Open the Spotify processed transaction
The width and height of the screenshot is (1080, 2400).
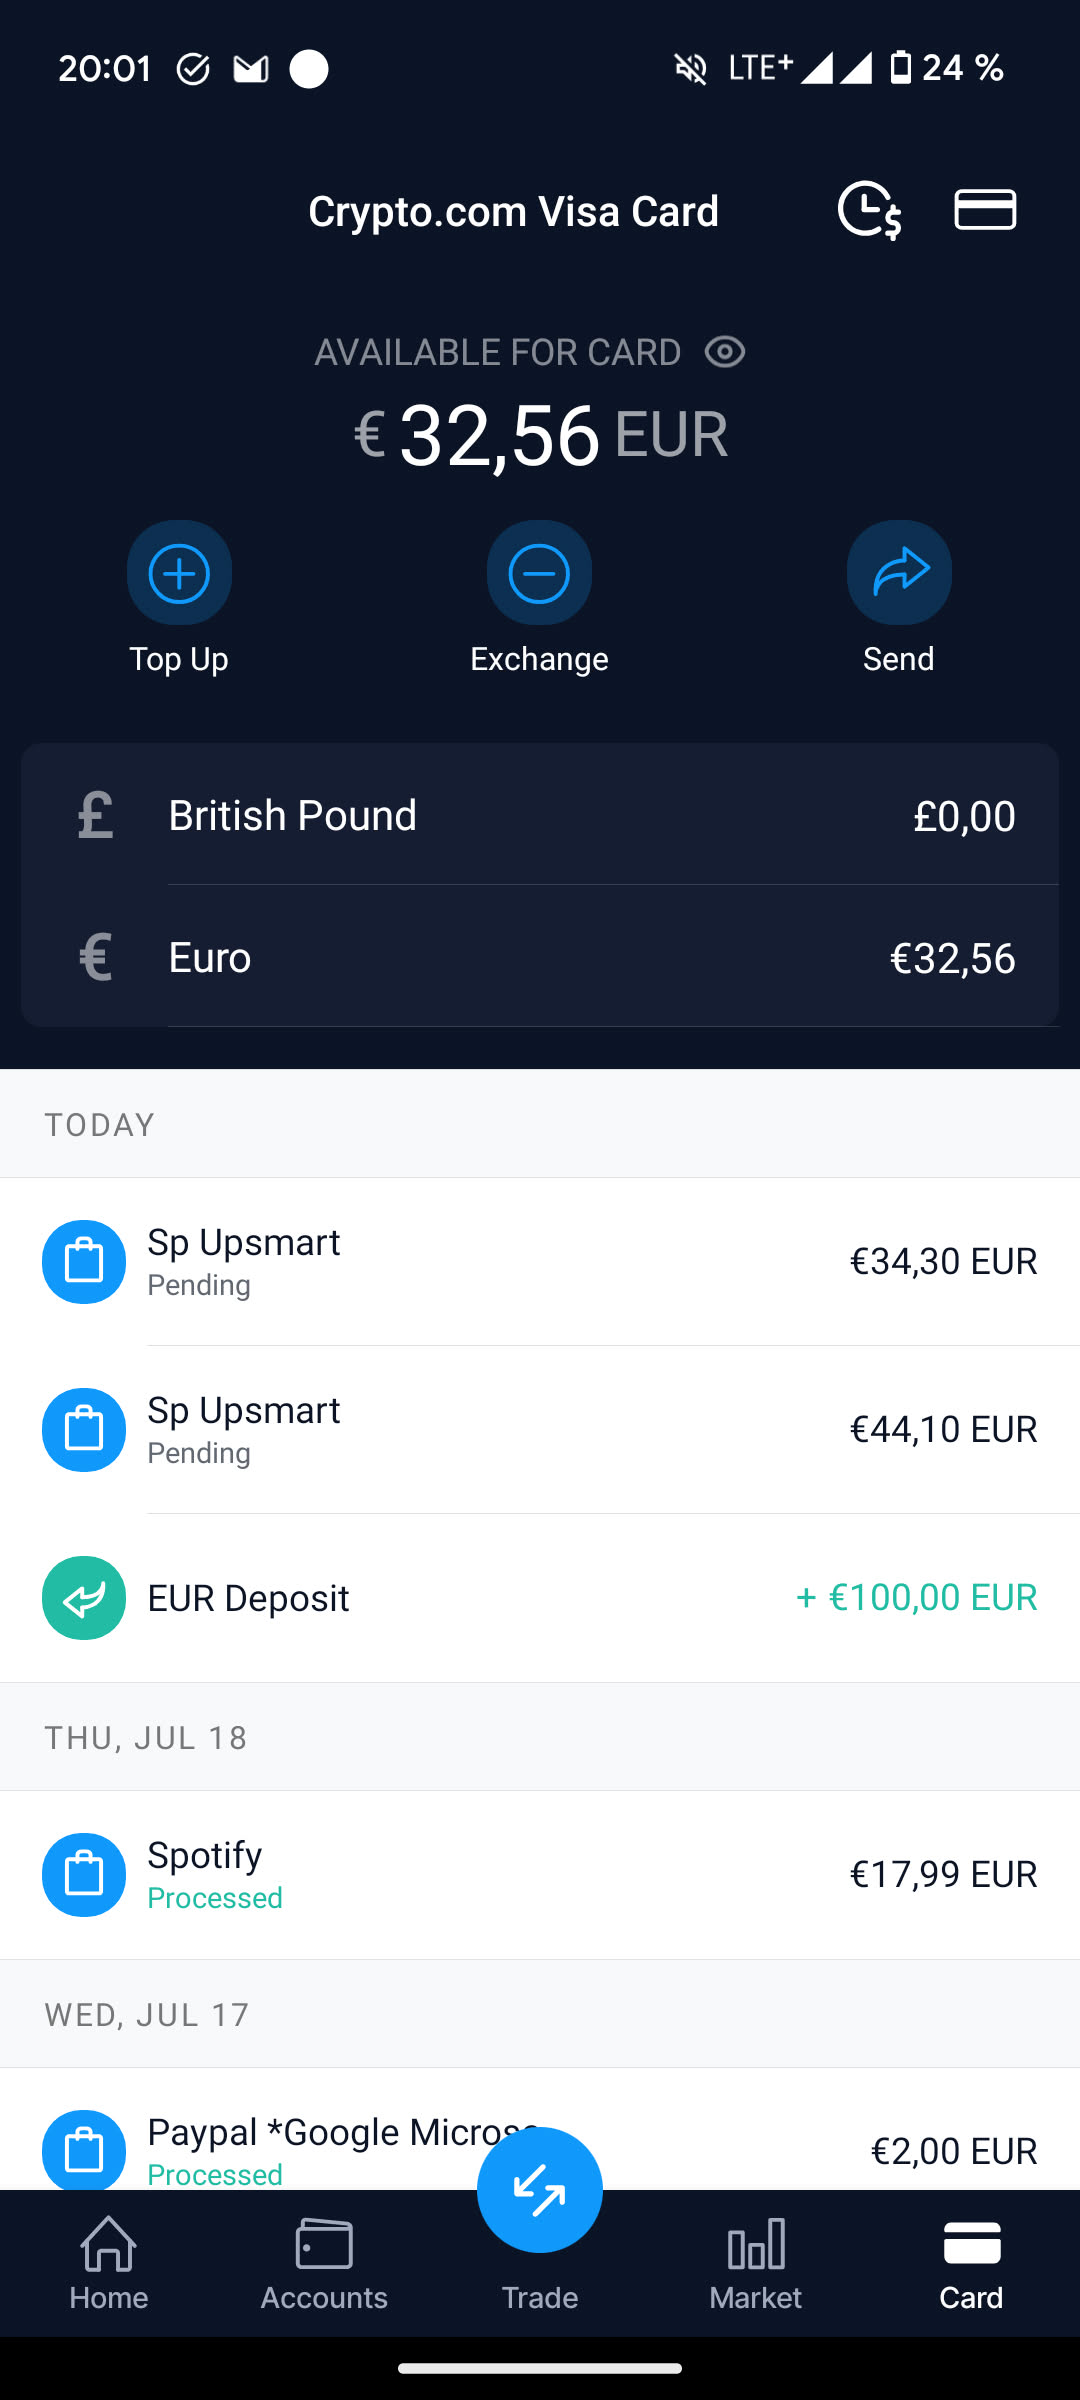pyautogui.click(x=540, y=1874)
